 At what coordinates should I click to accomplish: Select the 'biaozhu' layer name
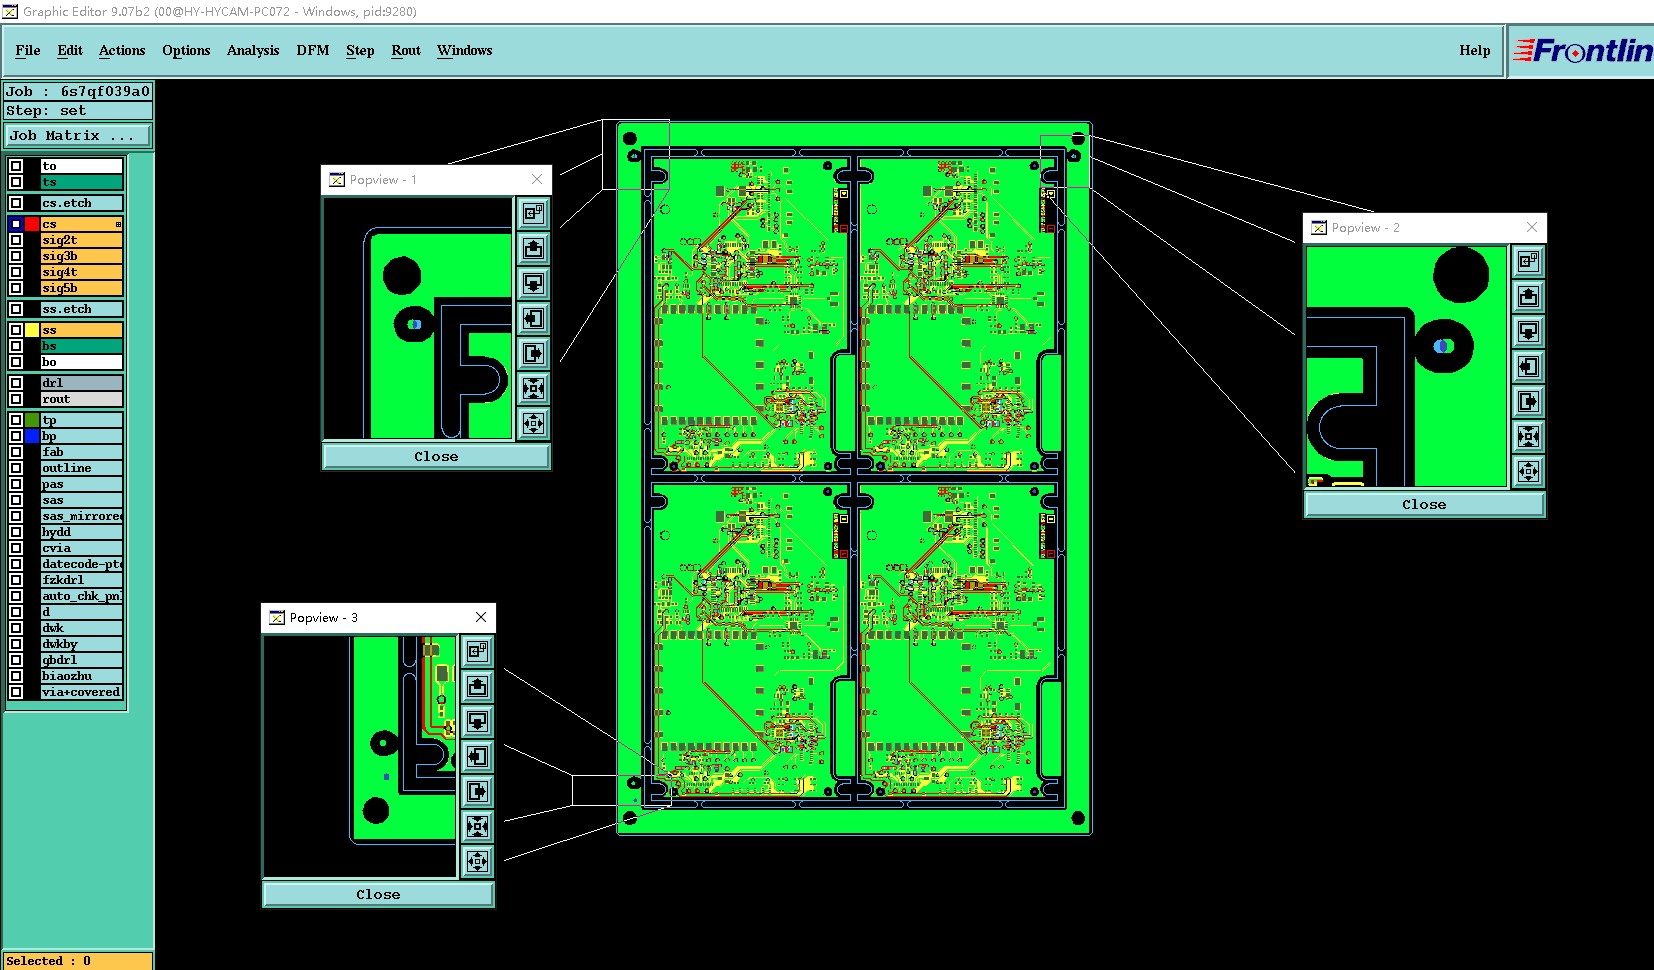pos(81,676)
